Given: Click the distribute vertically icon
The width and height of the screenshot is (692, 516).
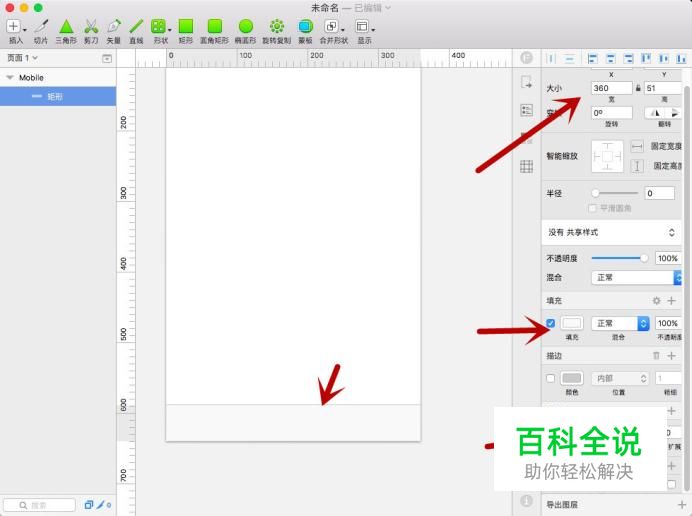Looking at the screenshot, I should tap(570, 58).
